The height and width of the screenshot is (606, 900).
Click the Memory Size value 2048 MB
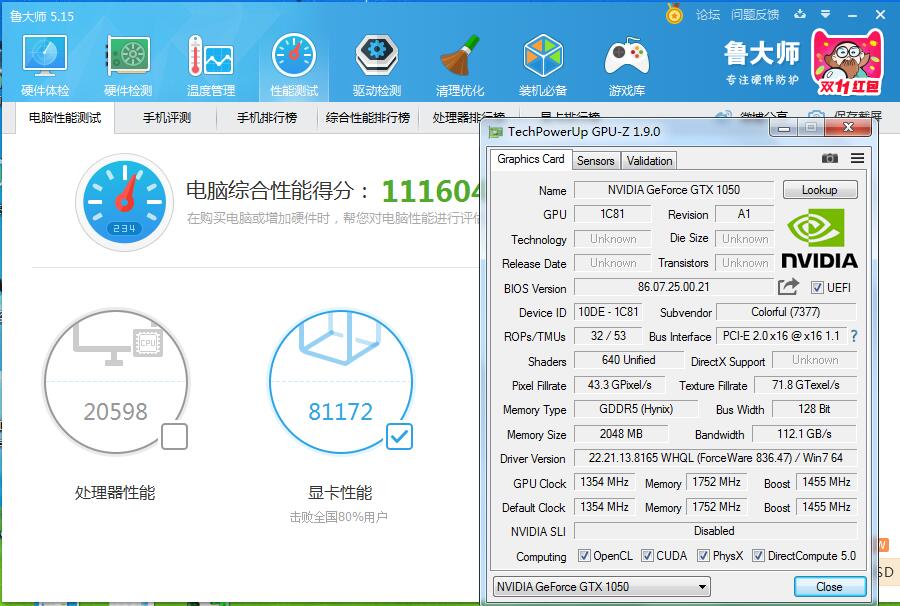[621, 434]
